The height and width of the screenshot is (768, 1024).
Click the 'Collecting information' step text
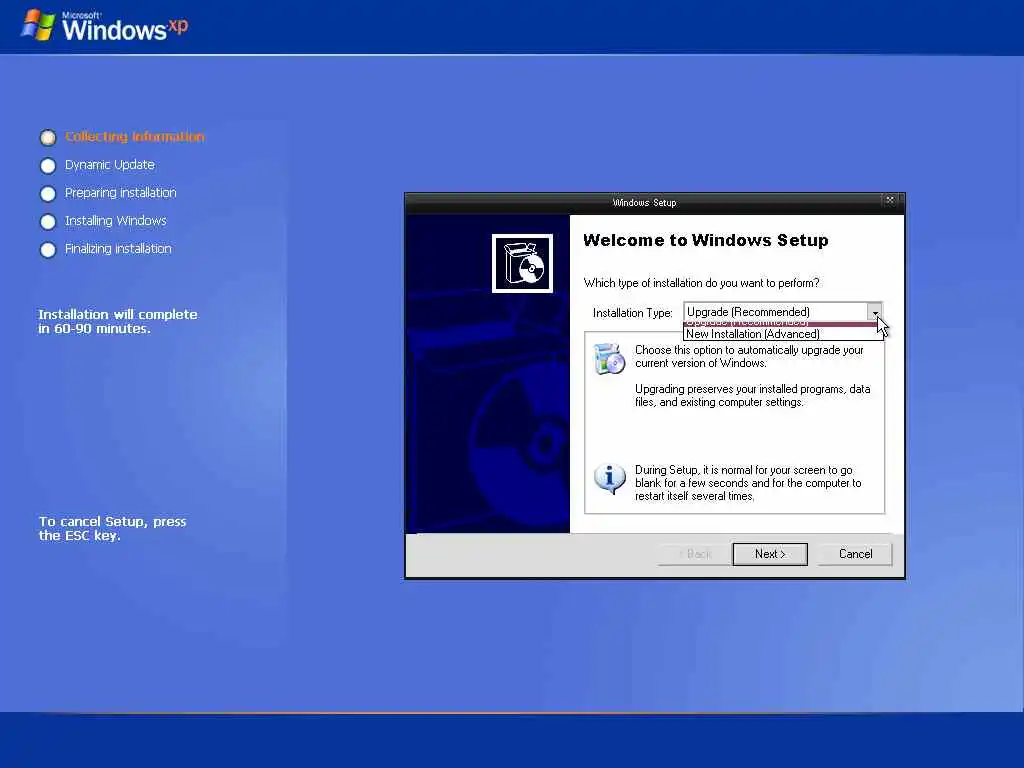(x=135, y=136)
